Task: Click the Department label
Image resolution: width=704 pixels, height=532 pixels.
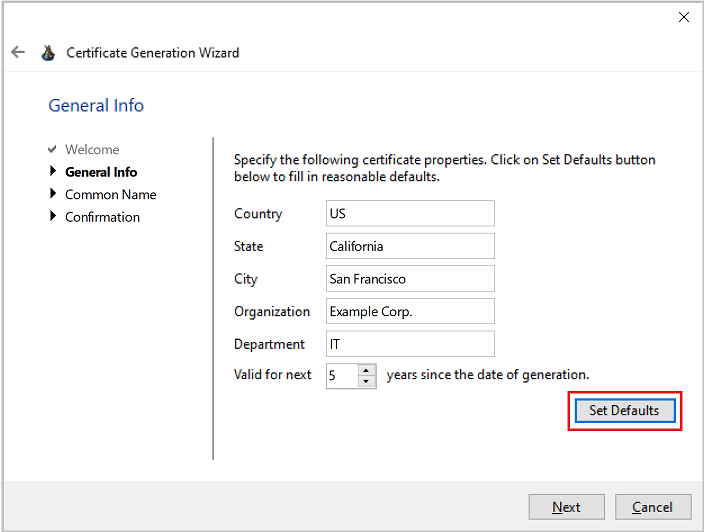Action: (x=269, y=344)
